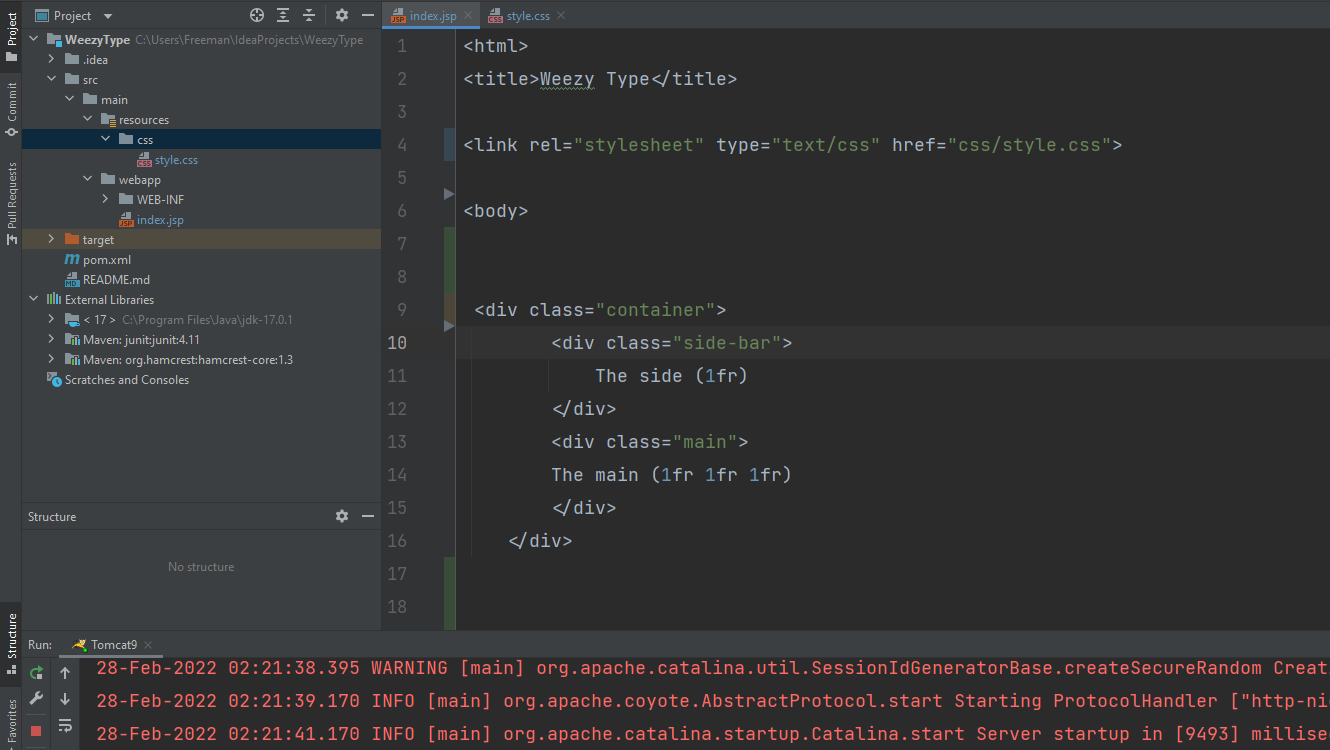Select style.css in the project tree
Image resolution: width=1330 pixels, height=750 pixels.
click(x=176, y=160)
